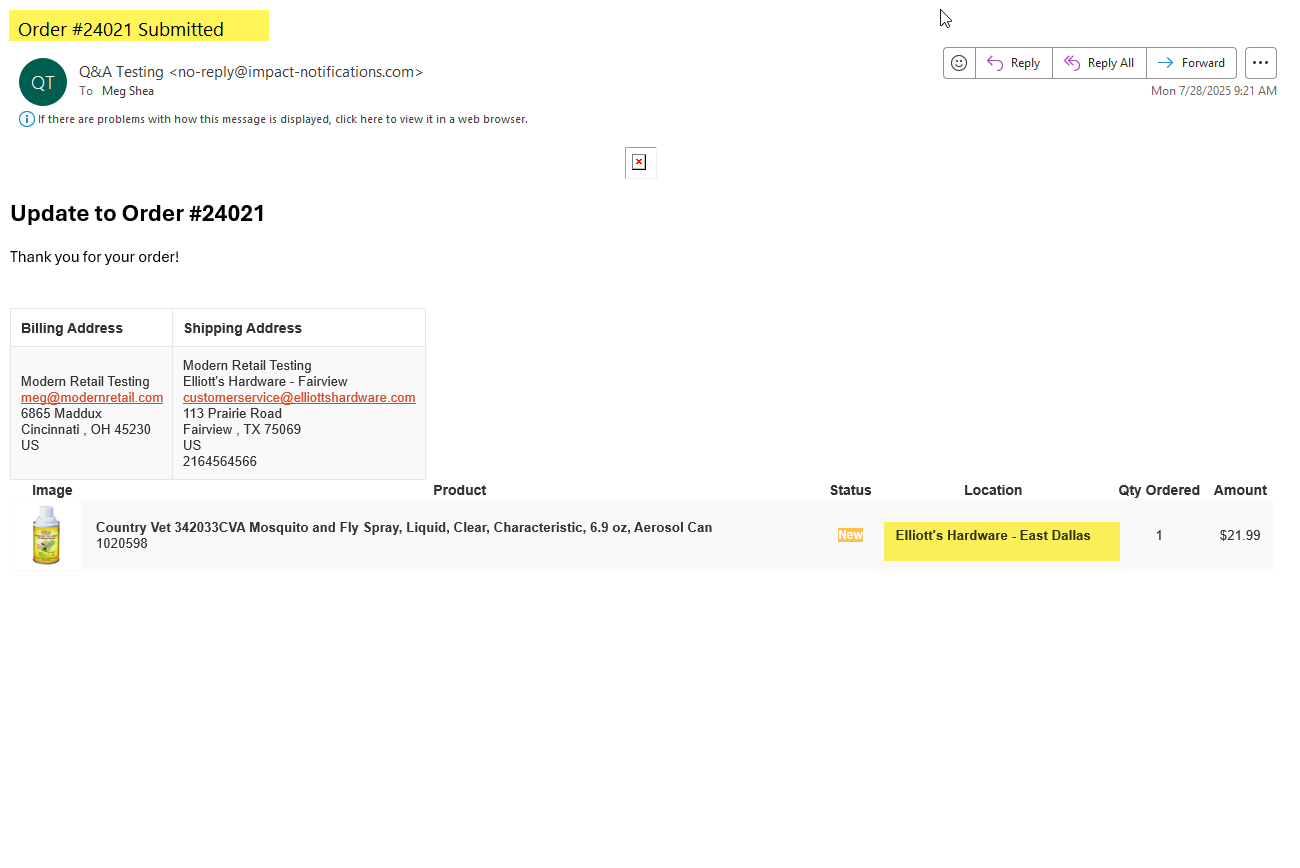Select the phone number 2164564566

[220, 462]
